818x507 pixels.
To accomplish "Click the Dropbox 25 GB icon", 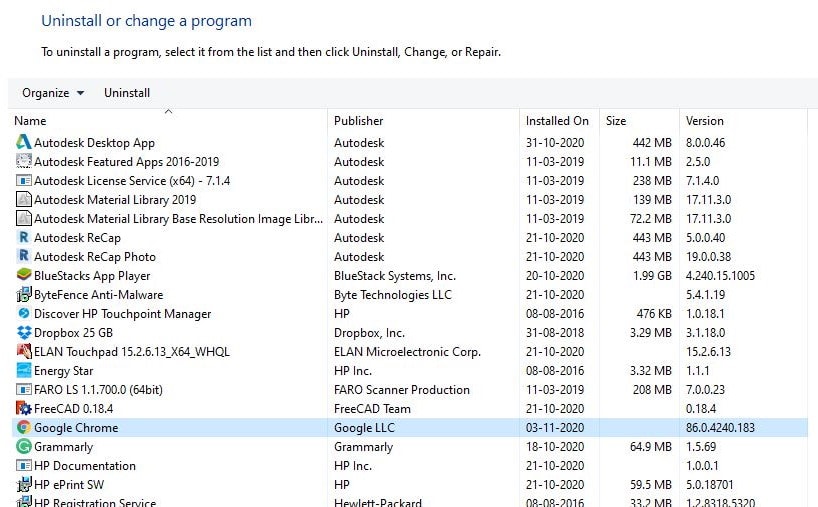I will pos(23,332).
